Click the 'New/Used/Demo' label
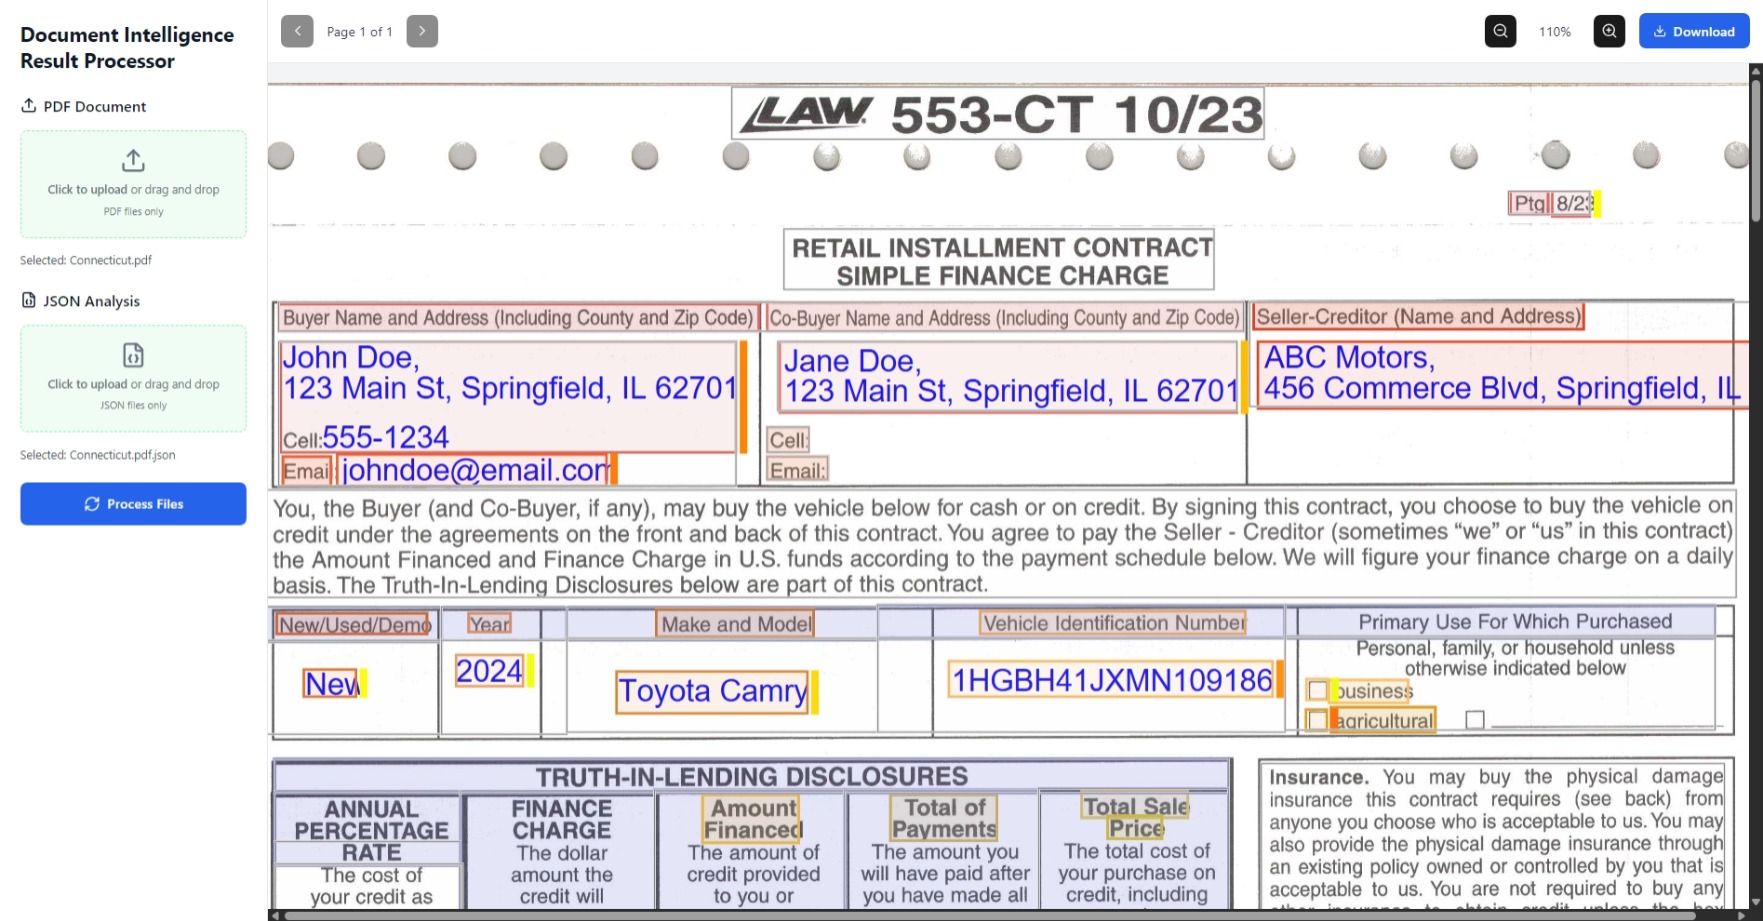 [x=353, y=625]
